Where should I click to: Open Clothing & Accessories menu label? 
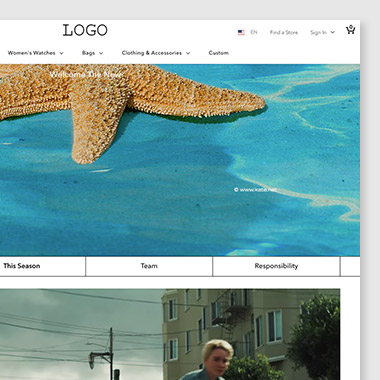152,53
